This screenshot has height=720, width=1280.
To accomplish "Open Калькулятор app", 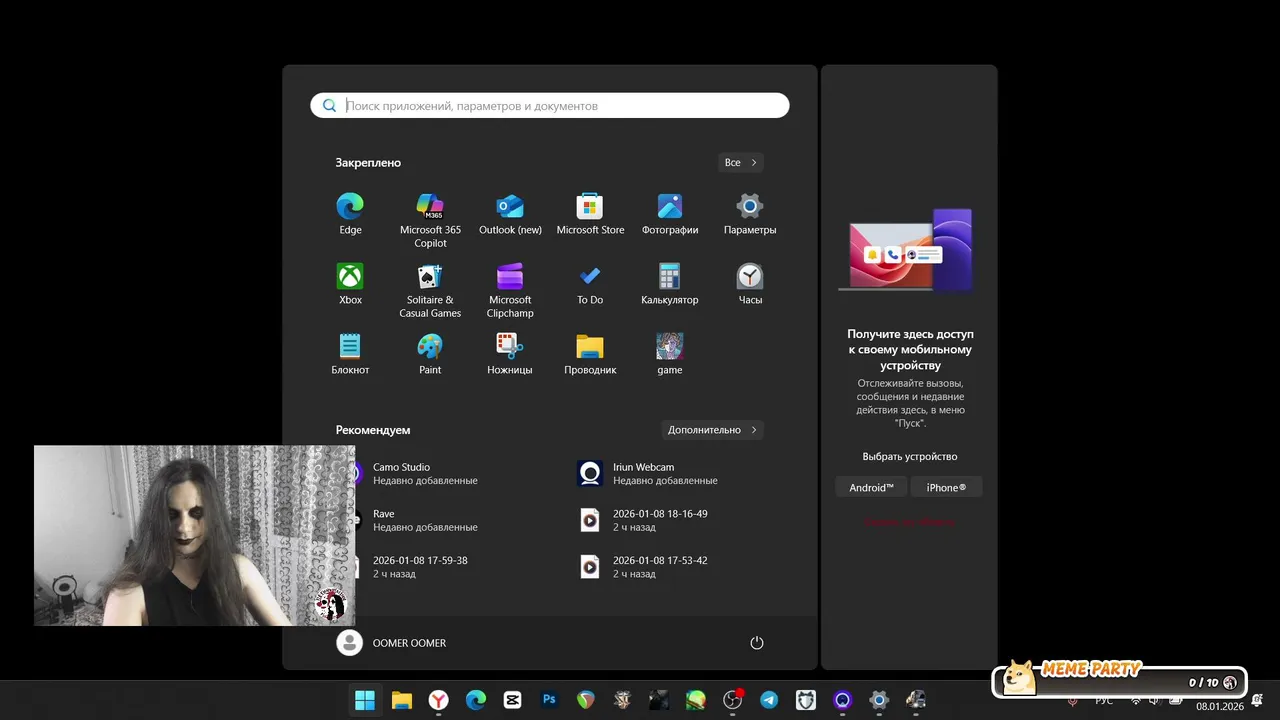I will click(x=670, y=285).
